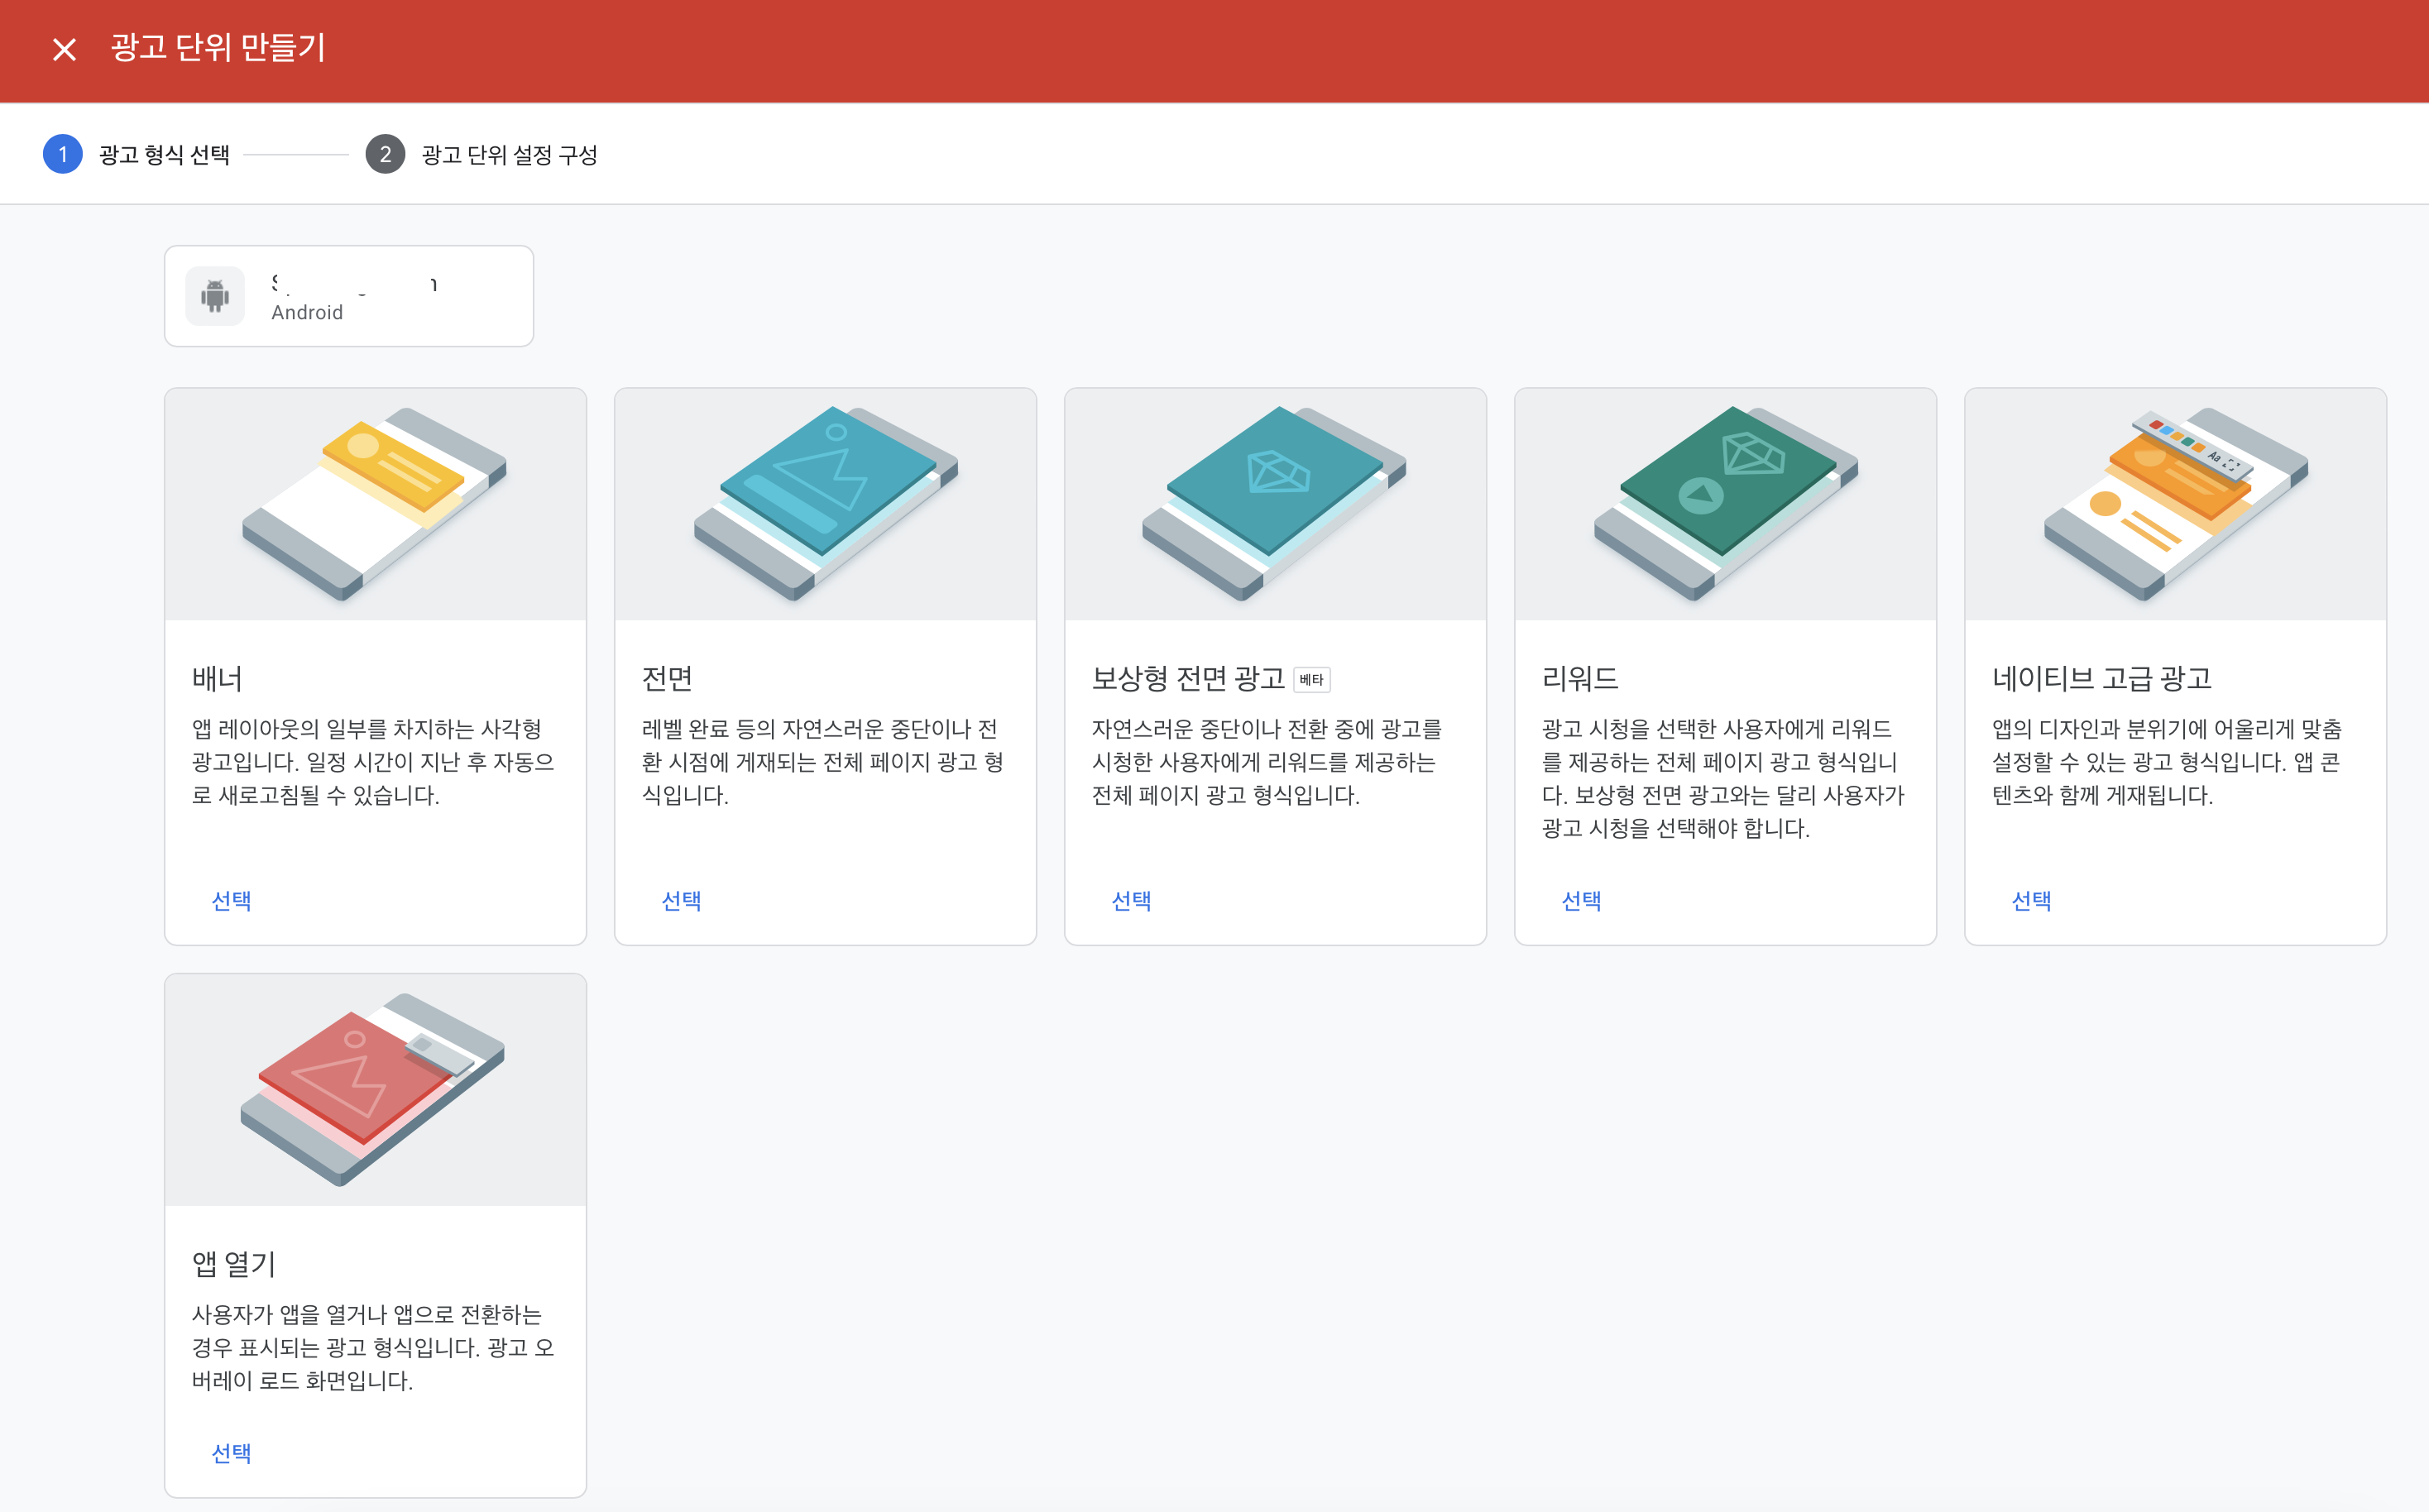Select the 네이티브 고급 광고 format
2429x1512 pixels.
click(x=2031, y=901)
